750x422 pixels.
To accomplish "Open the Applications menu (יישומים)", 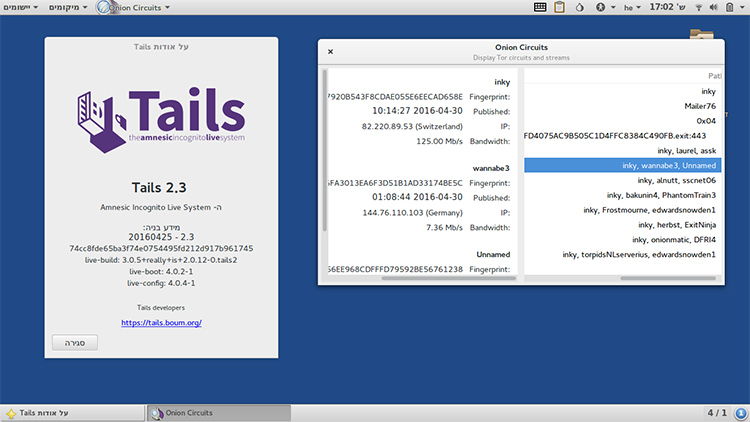I will click(21, 8).
